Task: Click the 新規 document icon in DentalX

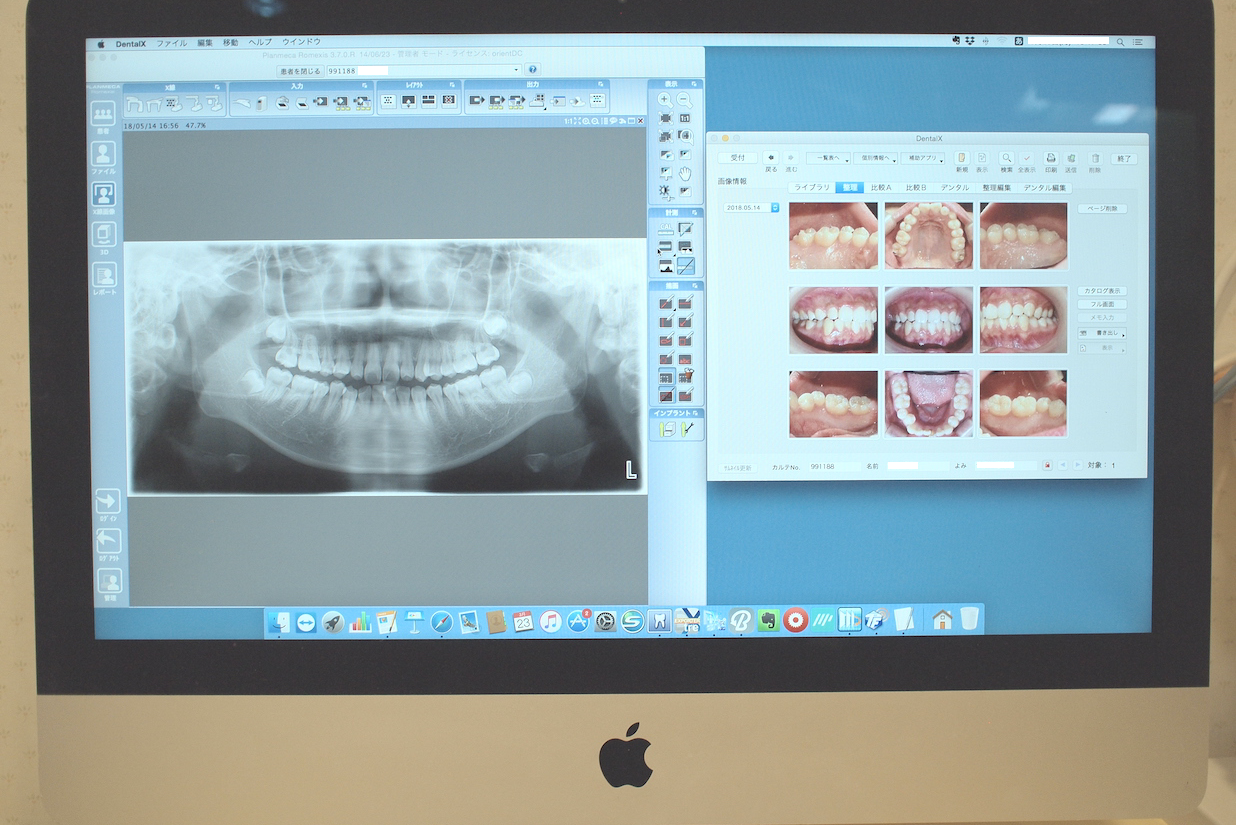Action: click(x=961, y=158)
